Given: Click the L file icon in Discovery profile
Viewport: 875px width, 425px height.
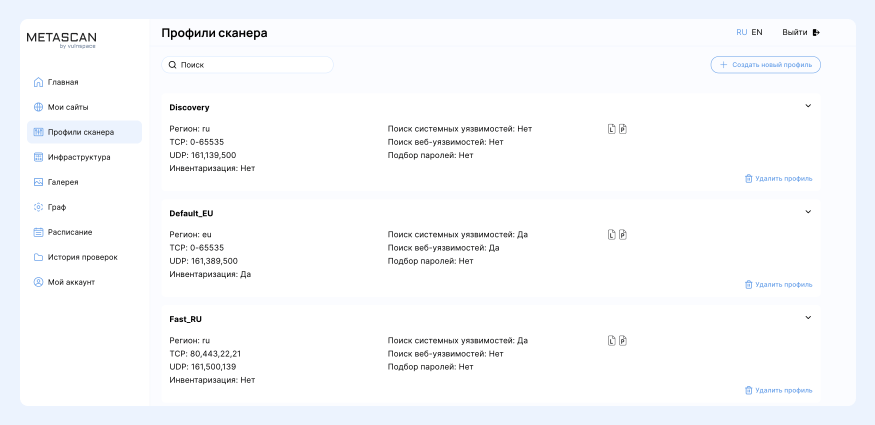Looking at the screenshot, I should (611, 128).
